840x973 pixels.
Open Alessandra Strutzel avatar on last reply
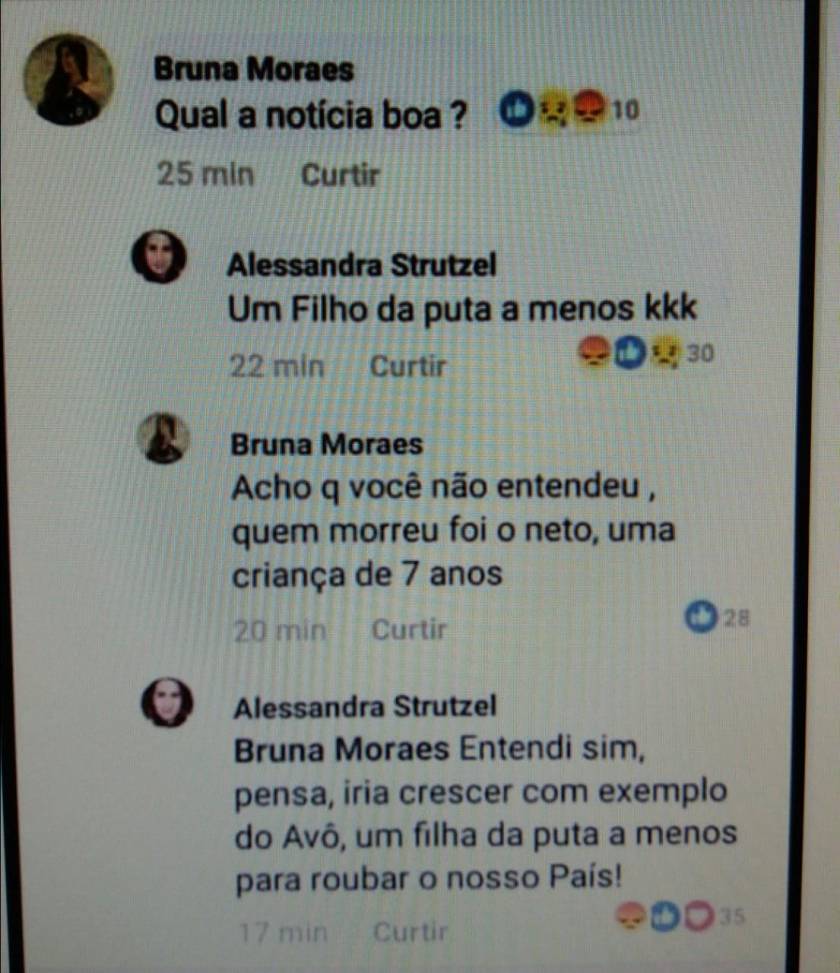[167, 702]
